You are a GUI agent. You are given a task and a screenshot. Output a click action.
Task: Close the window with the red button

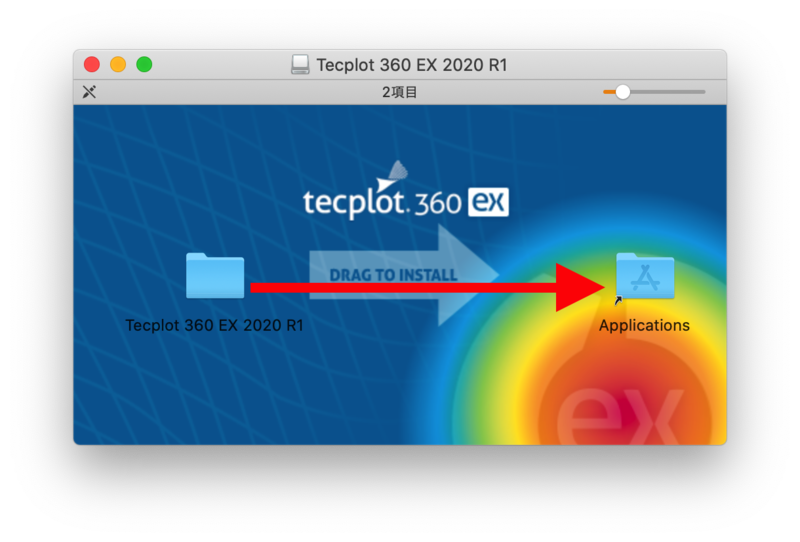click(x=92, y=65)
